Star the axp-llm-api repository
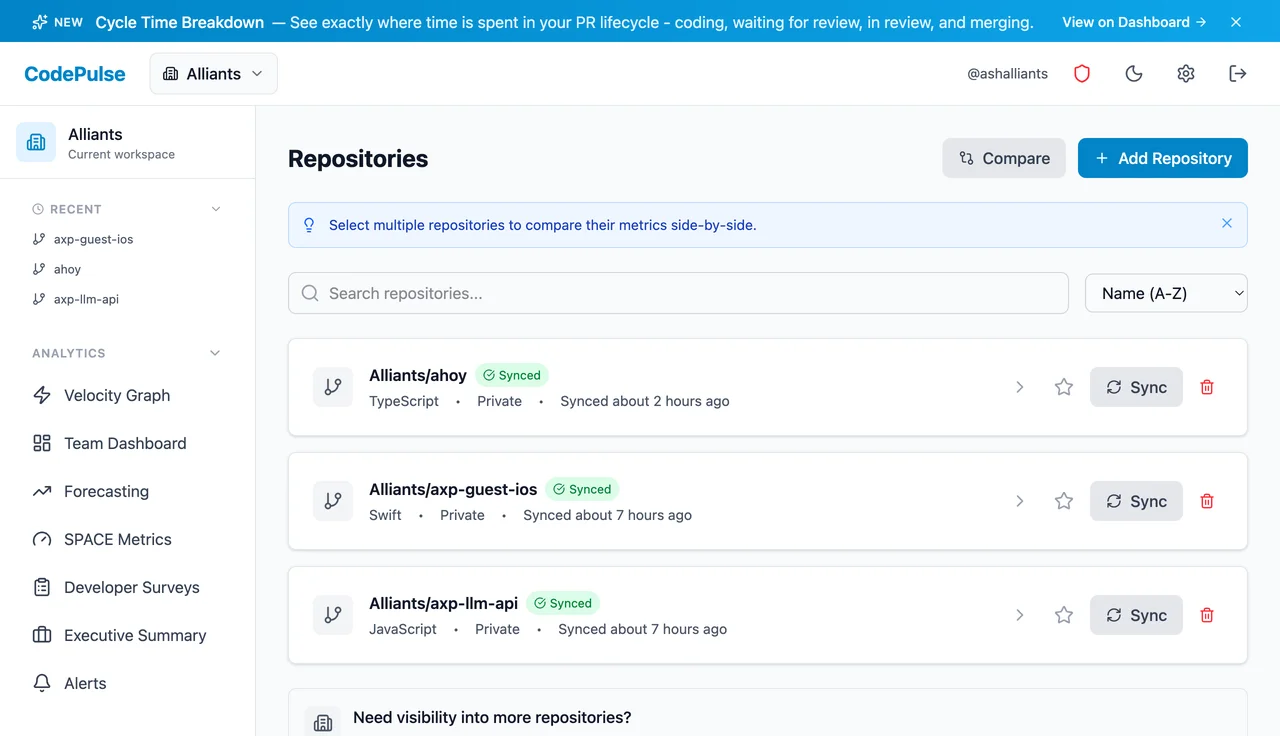This screenshot has height=736, width=1280. tap(1063, 615)
